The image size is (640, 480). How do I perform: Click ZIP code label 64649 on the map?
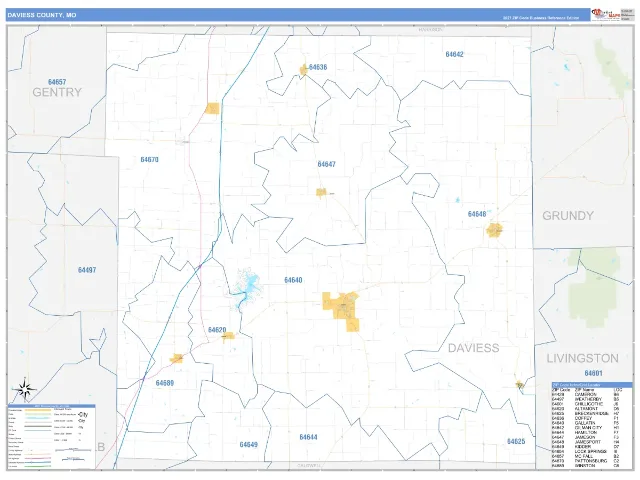[x=249, y=444]
